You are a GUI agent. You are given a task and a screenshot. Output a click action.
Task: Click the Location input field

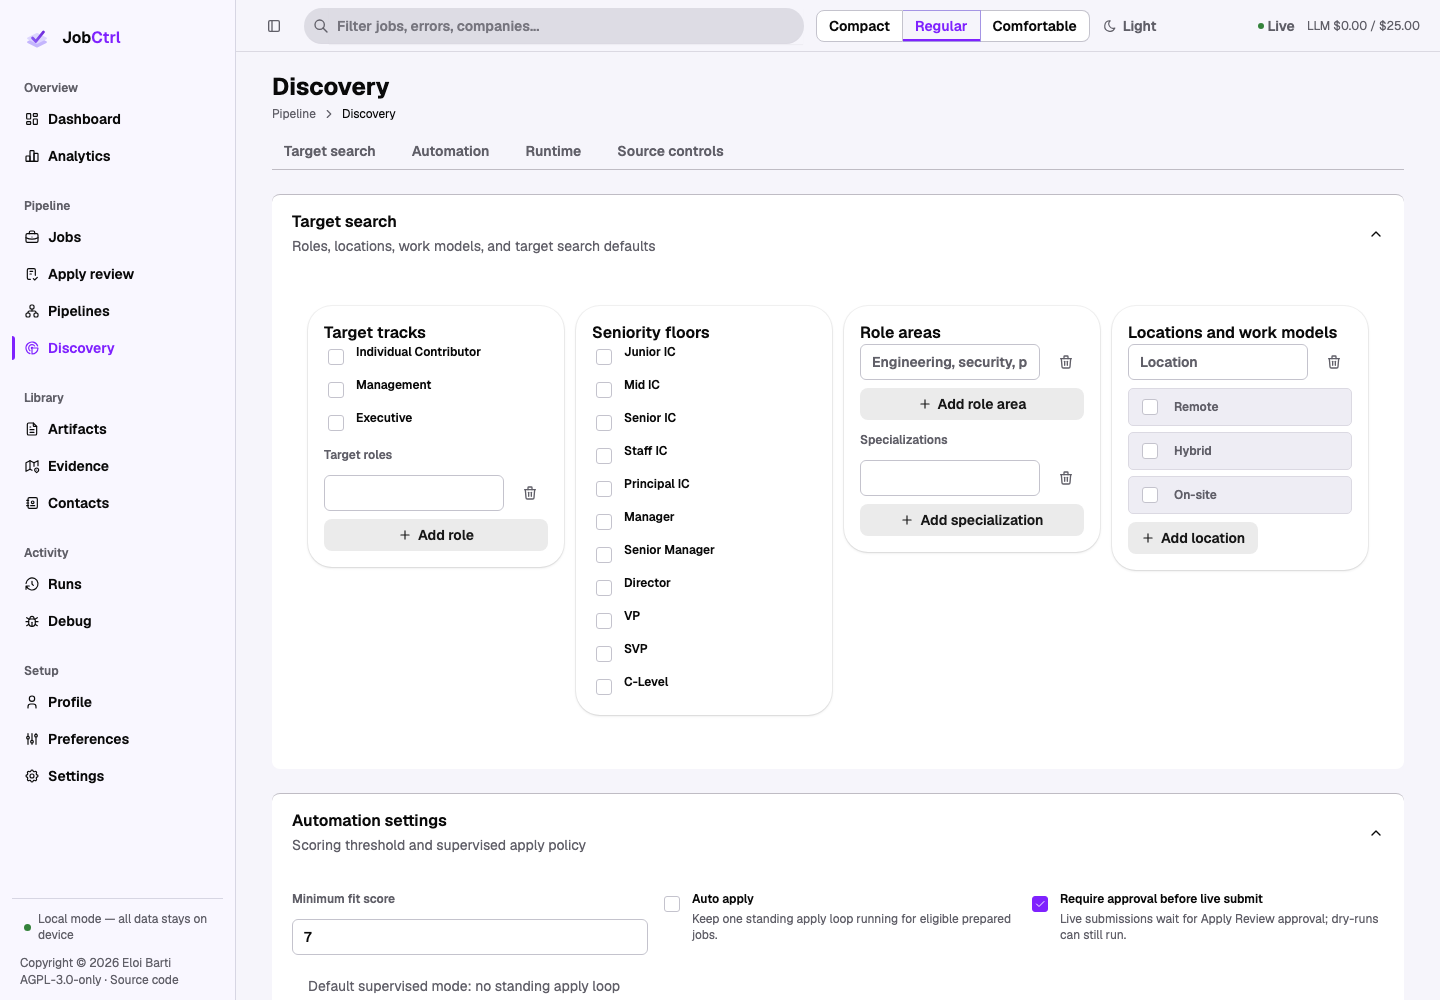click(1218, 362)
